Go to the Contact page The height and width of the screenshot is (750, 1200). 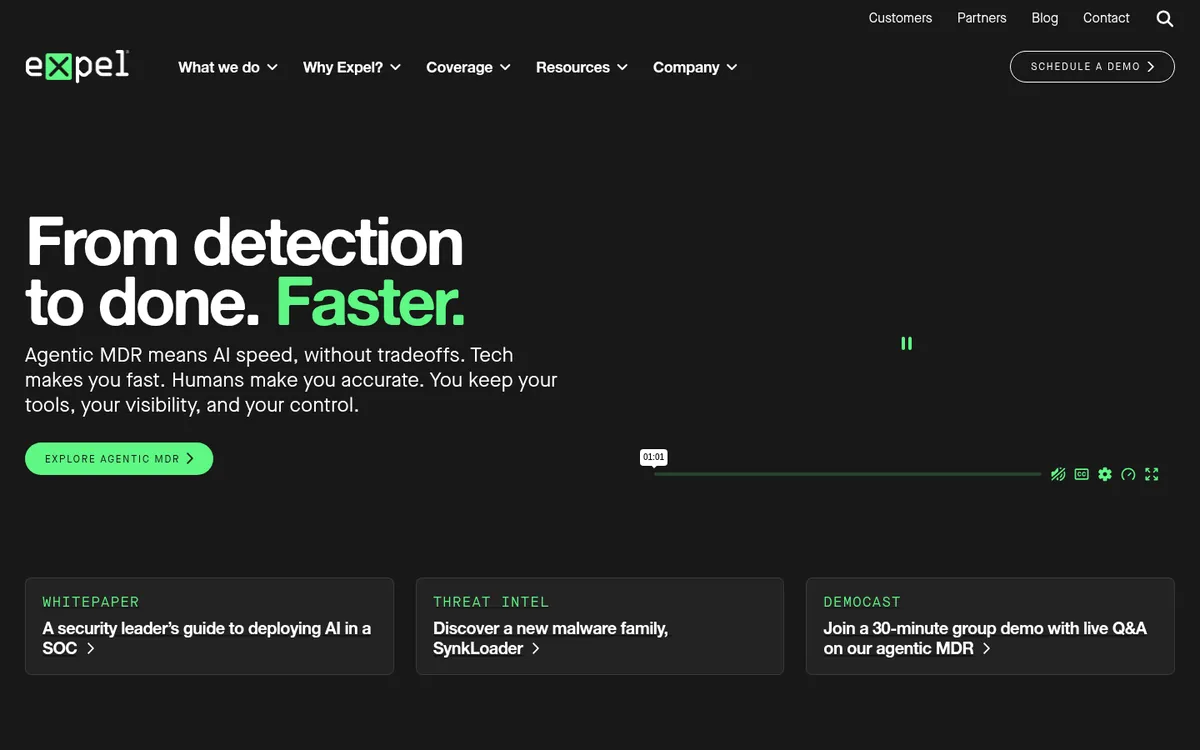pos(1106,18)
